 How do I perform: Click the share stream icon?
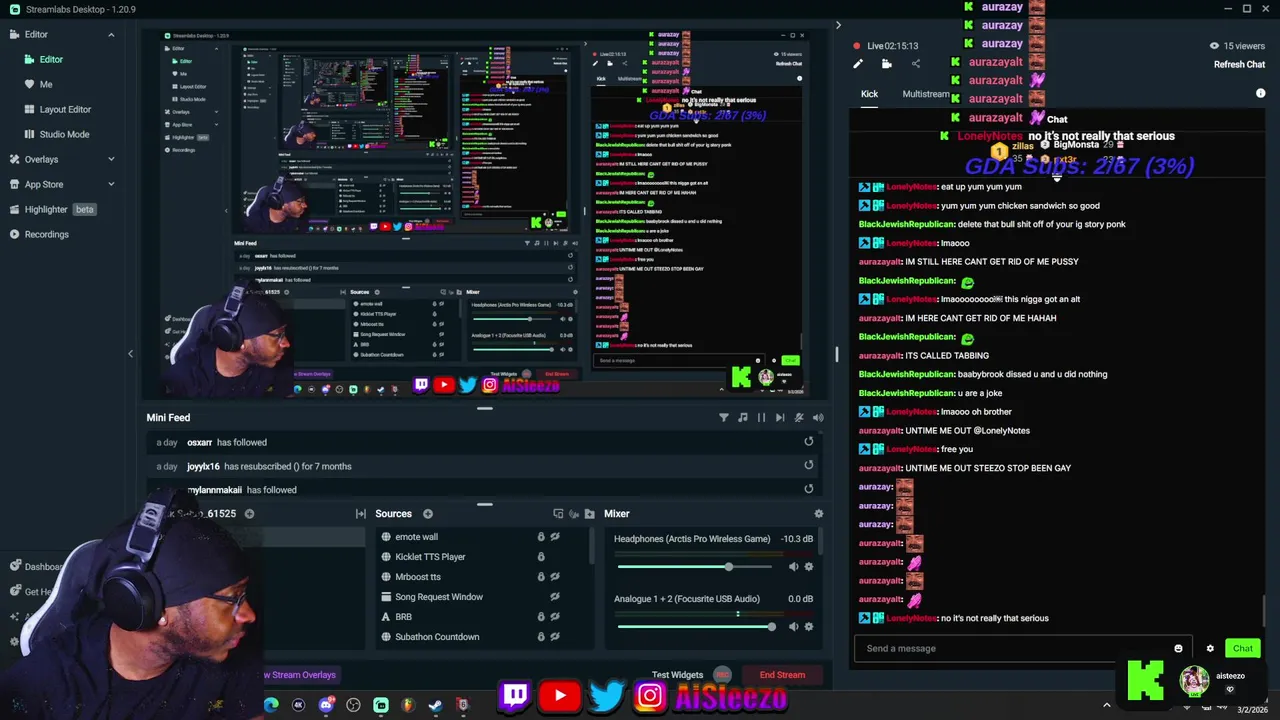915,64
